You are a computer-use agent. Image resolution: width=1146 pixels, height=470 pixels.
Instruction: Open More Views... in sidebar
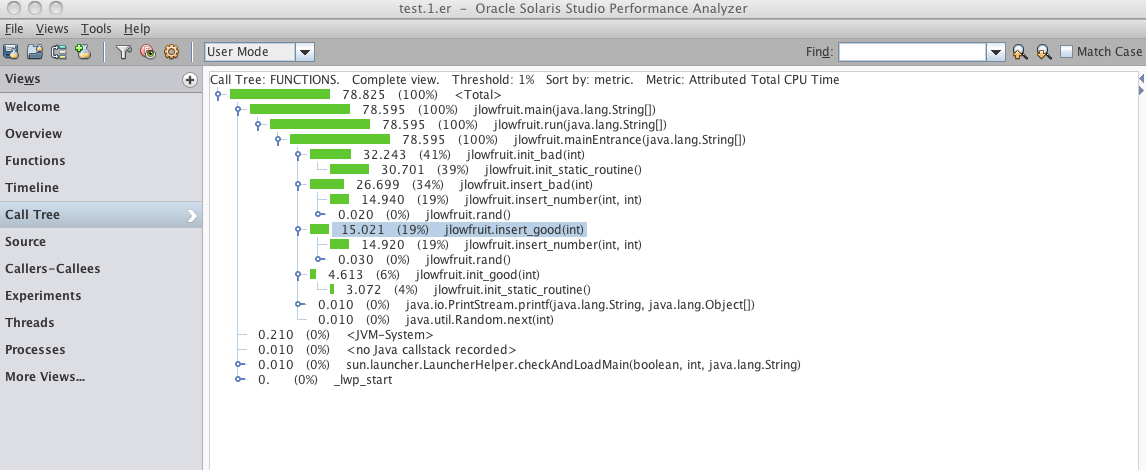(101, 377)
